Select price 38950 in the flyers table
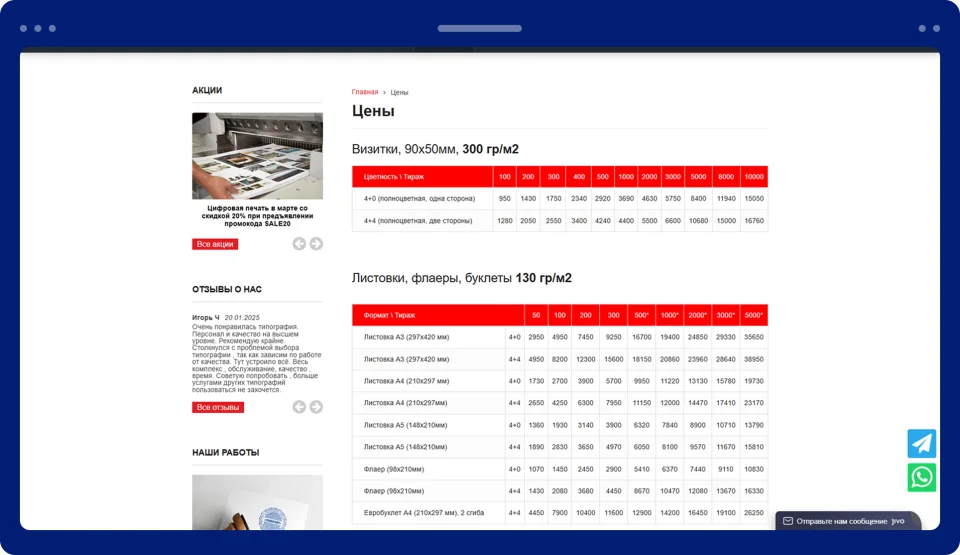The image size is (960, 555). [754, 359]
